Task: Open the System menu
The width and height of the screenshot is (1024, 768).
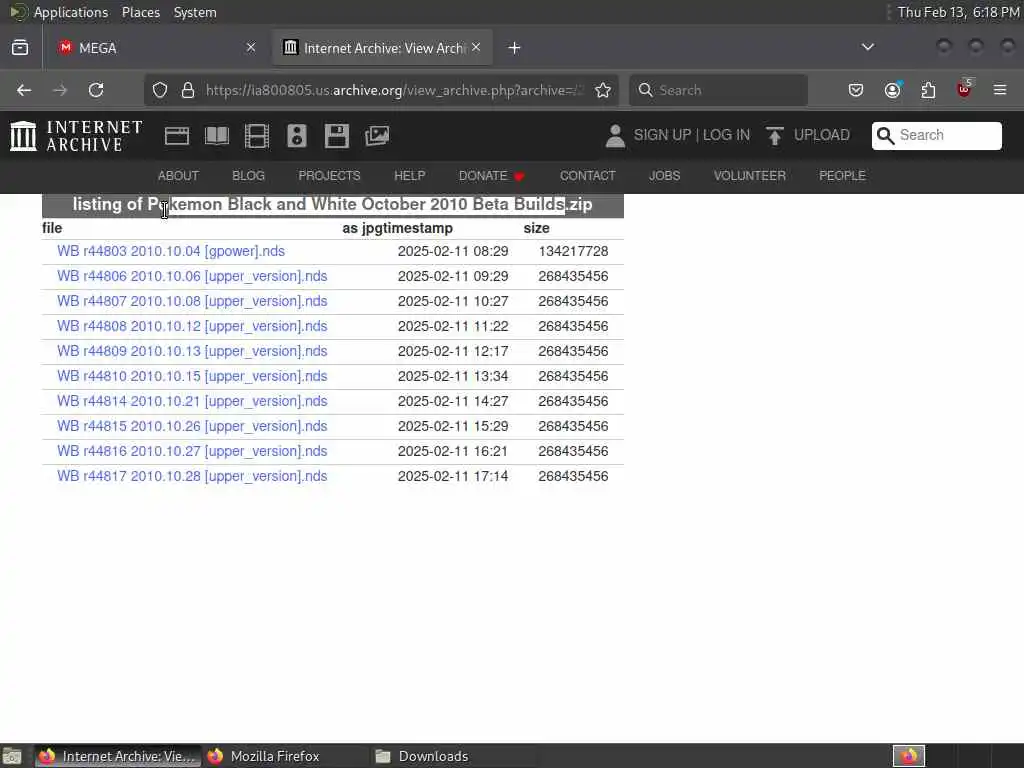Action: coord(195,12)
